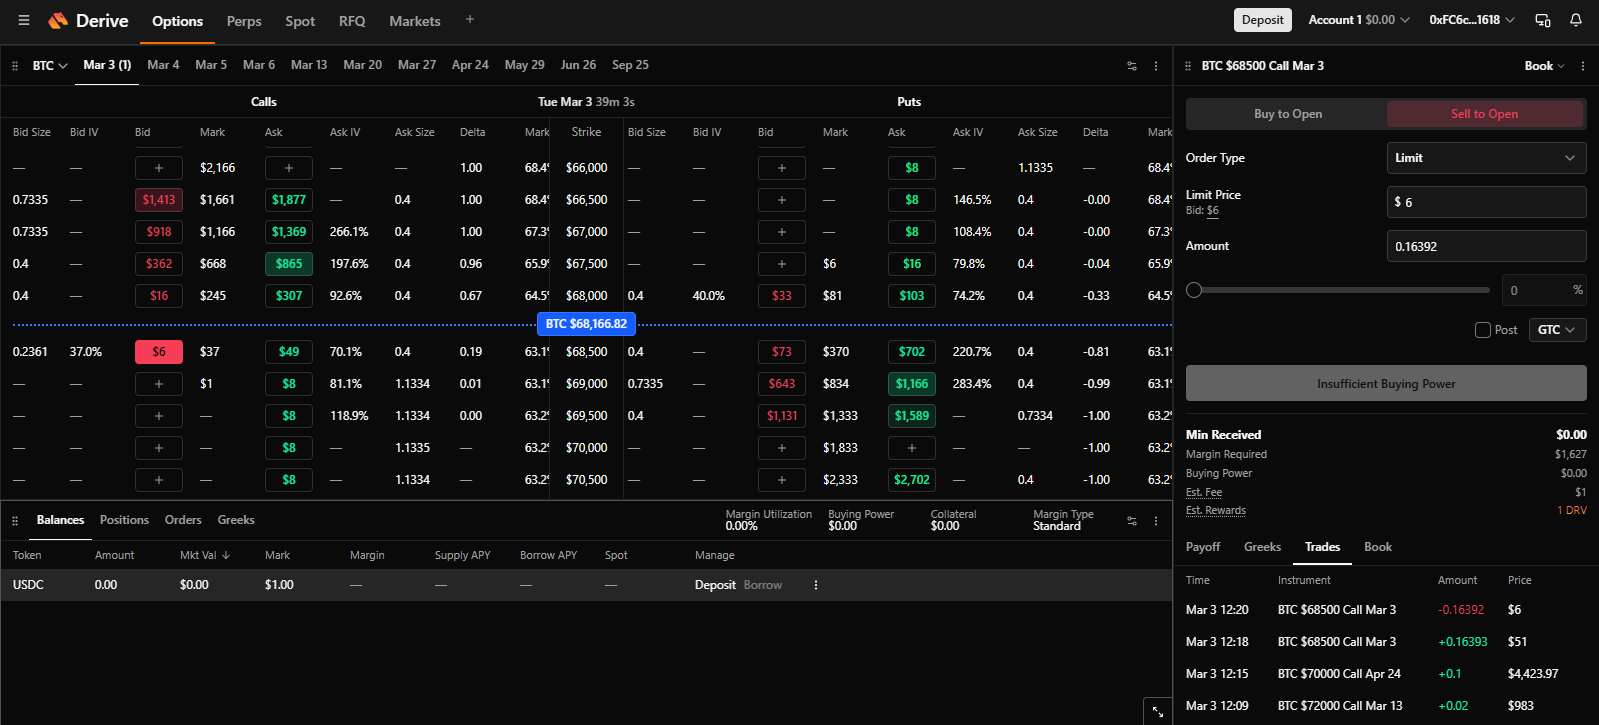Open the Perps tab
This screenshot has height=725, width=1599.
tap(244, 21)
